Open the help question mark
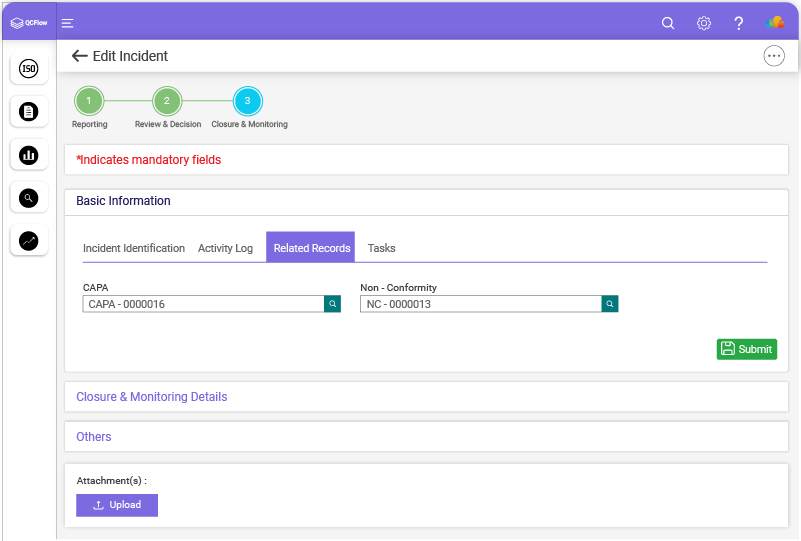801x541 pixels. click(x=738, y=23)
